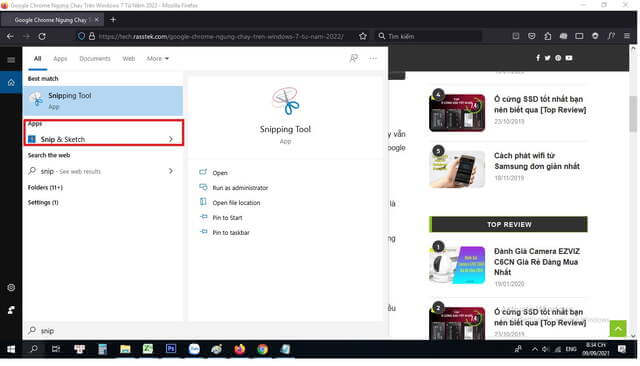
Task: Choose Run as administrator
Action: point(240,188)
